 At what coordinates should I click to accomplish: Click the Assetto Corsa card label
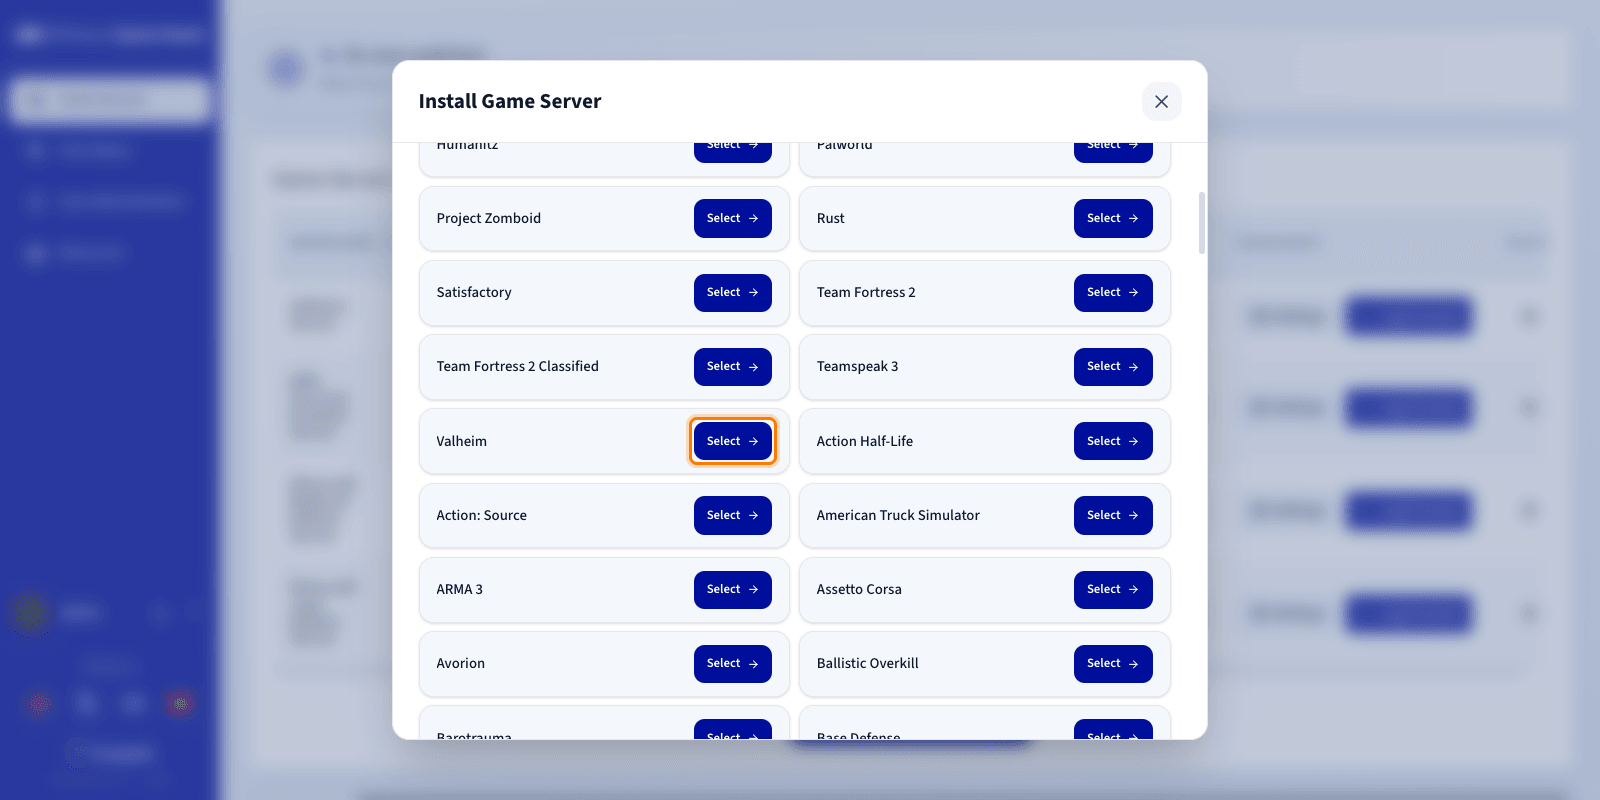(x=859, y=589)
